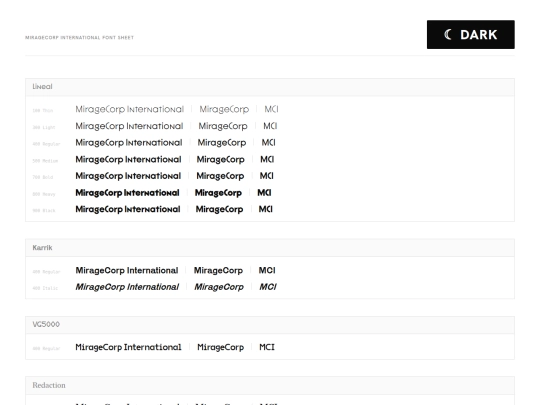
Task: Click the 'MirageCorp International Font Sheet' header text
Action: pos(79,38)
